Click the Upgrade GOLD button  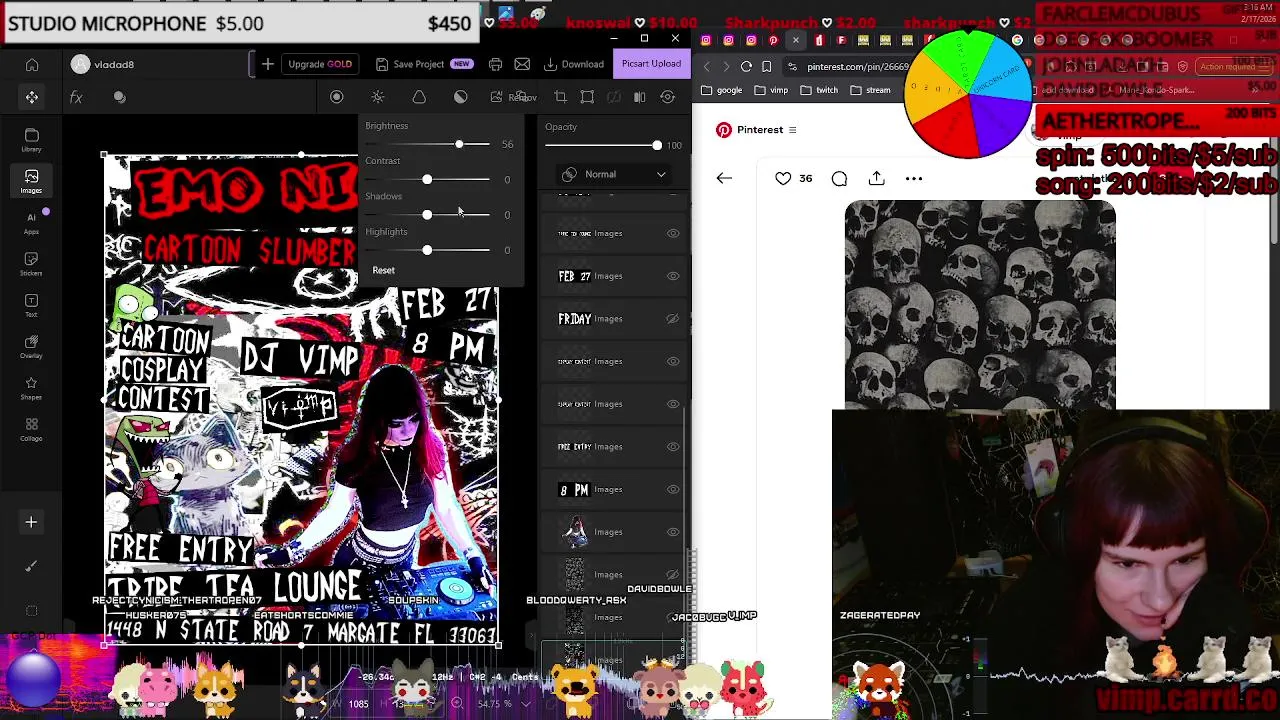click(320, 64)
